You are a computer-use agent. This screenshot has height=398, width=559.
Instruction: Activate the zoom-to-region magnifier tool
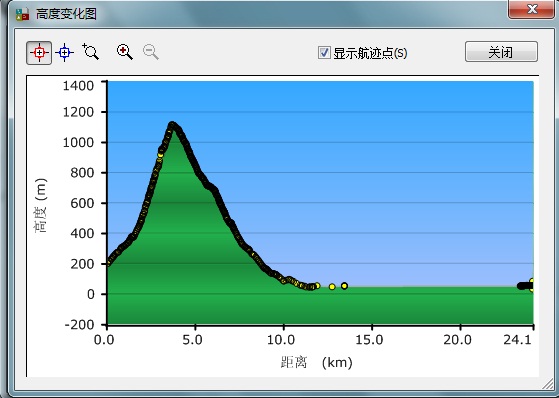coord(91,52)
